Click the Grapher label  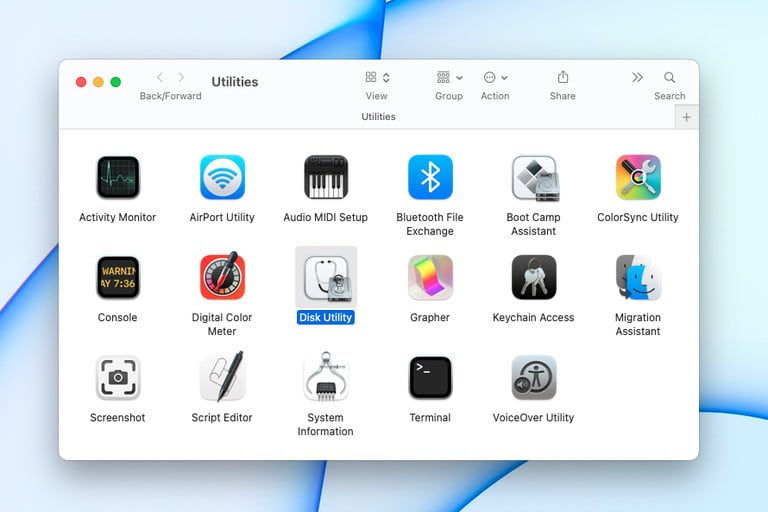(430, 317)
